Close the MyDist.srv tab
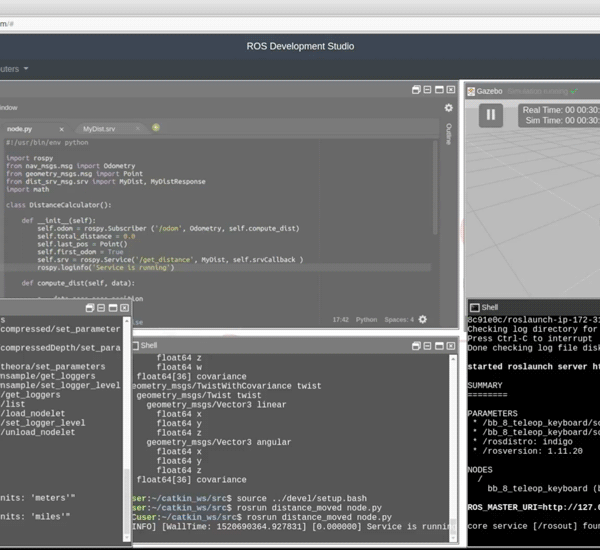600x550 pixels. click(138, 129)
